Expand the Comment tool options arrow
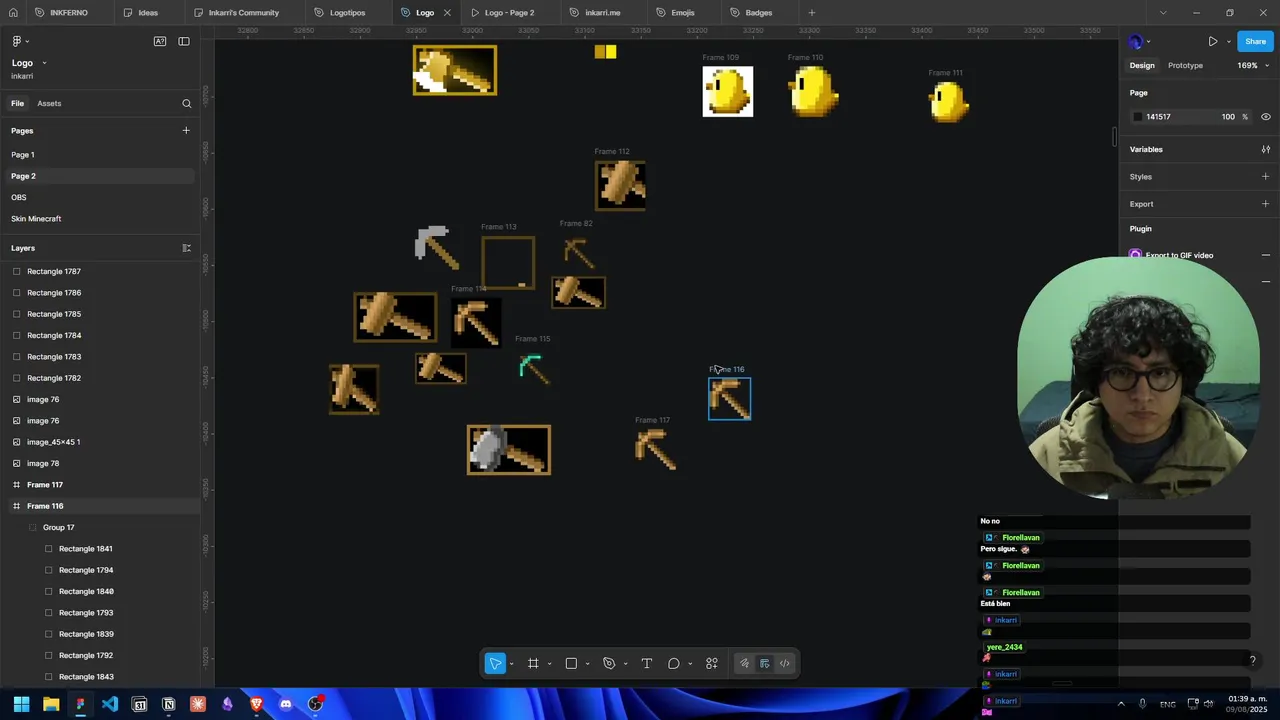The width and height of the screenshot is (1280, 720). (690, 664)
